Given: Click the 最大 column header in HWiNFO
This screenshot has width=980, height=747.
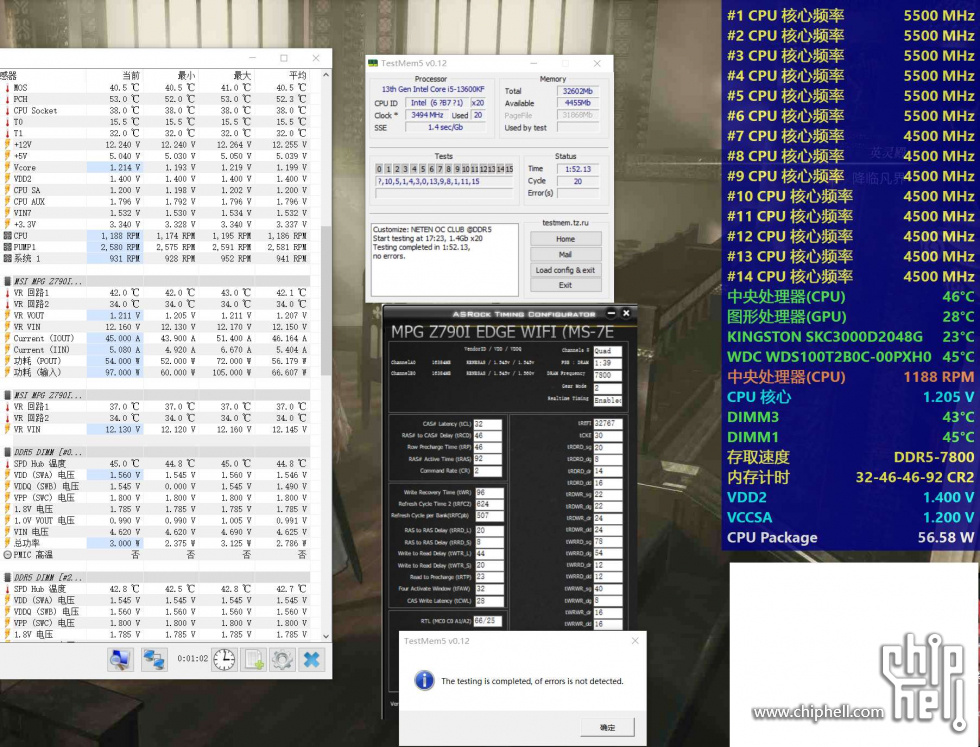Looking at the screenshot, I should tap(242, 76).
